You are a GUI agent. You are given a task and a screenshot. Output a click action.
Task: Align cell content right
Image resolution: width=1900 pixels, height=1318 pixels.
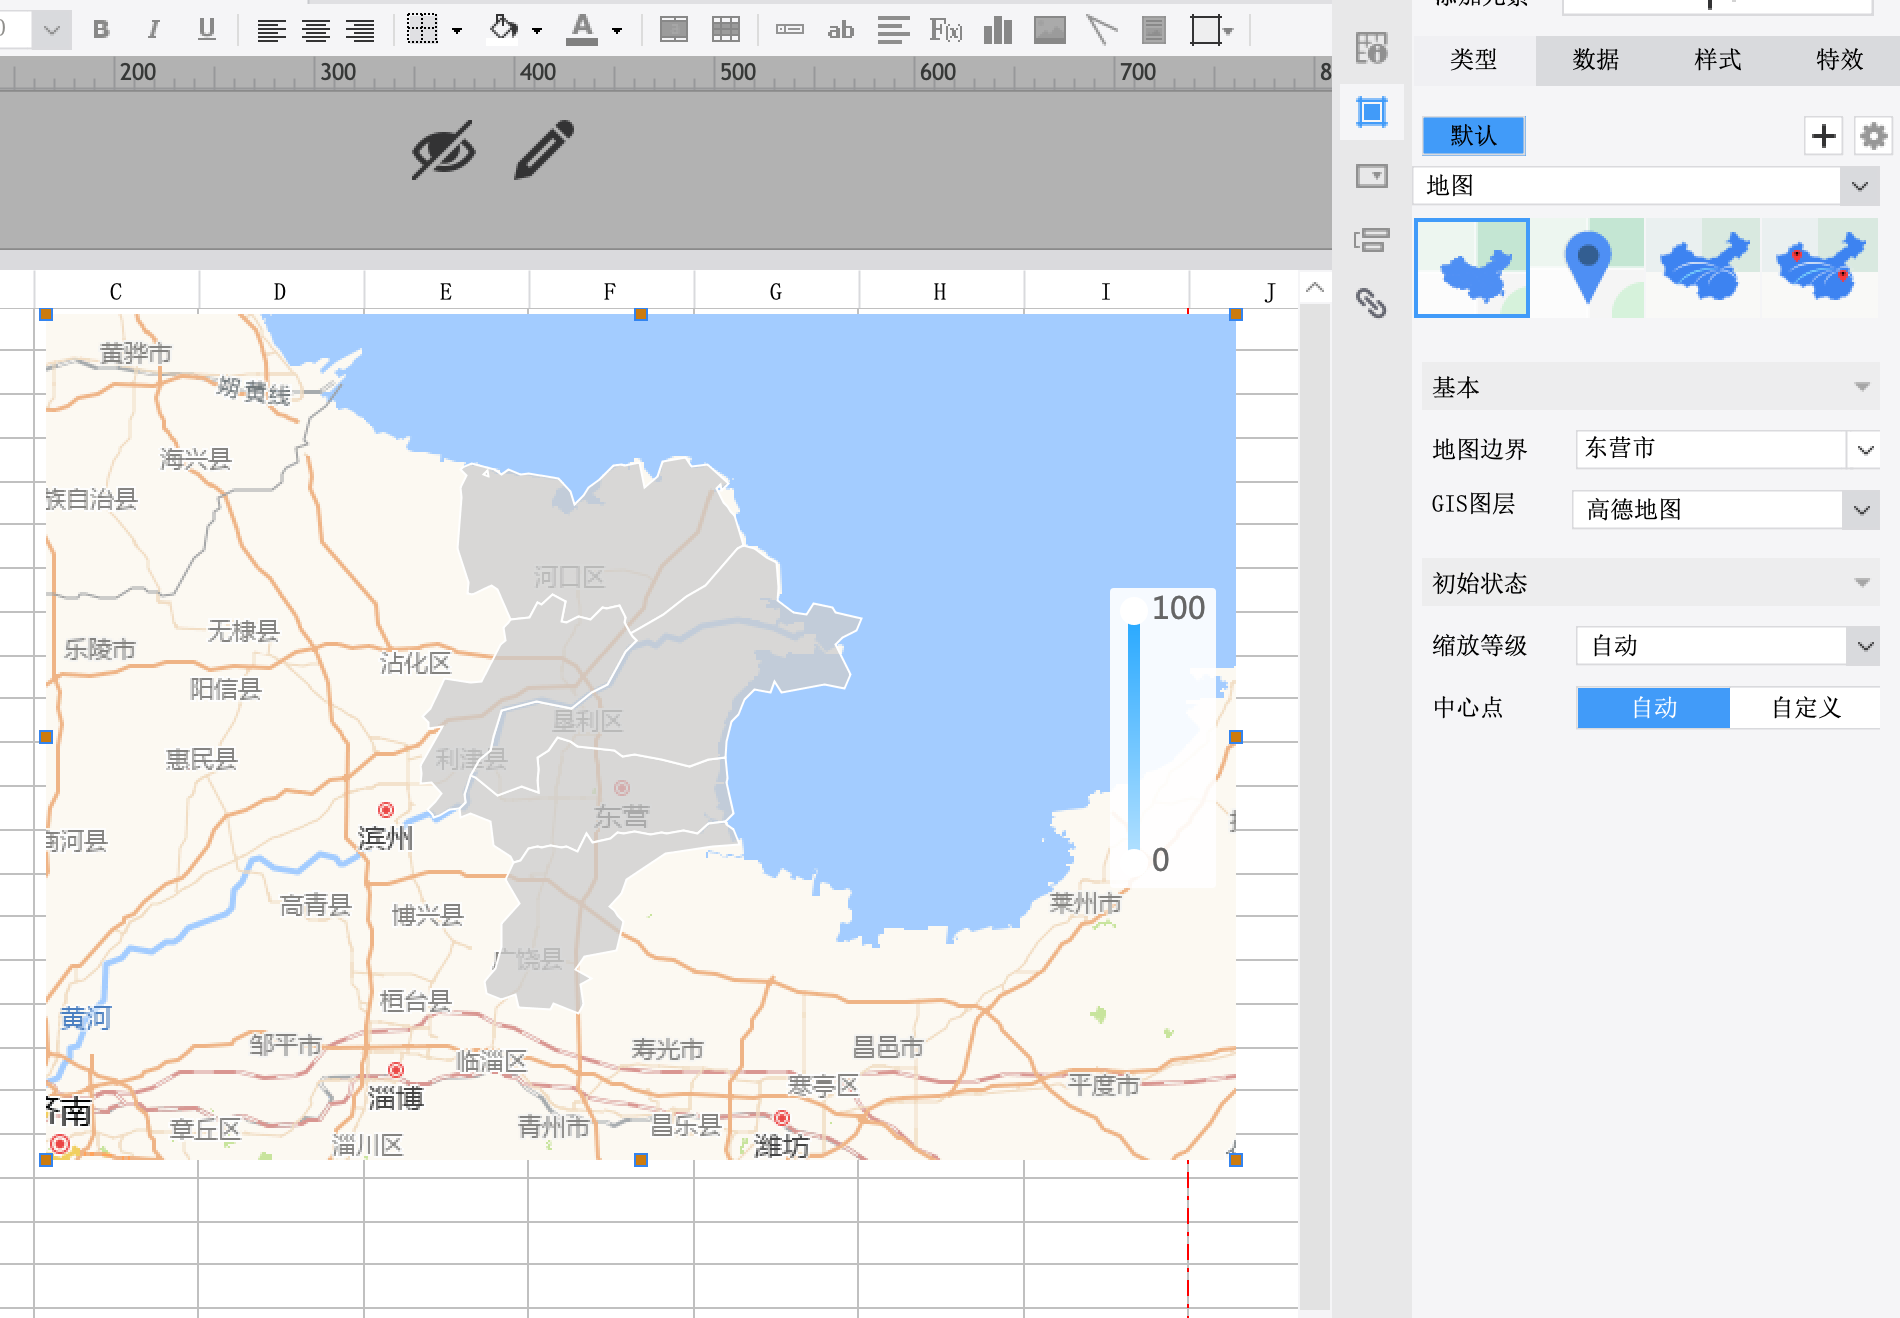360,31
